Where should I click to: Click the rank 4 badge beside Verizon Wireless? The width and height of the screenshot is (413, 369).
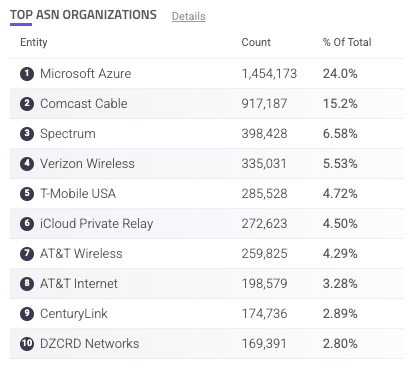tap(27, 164)
